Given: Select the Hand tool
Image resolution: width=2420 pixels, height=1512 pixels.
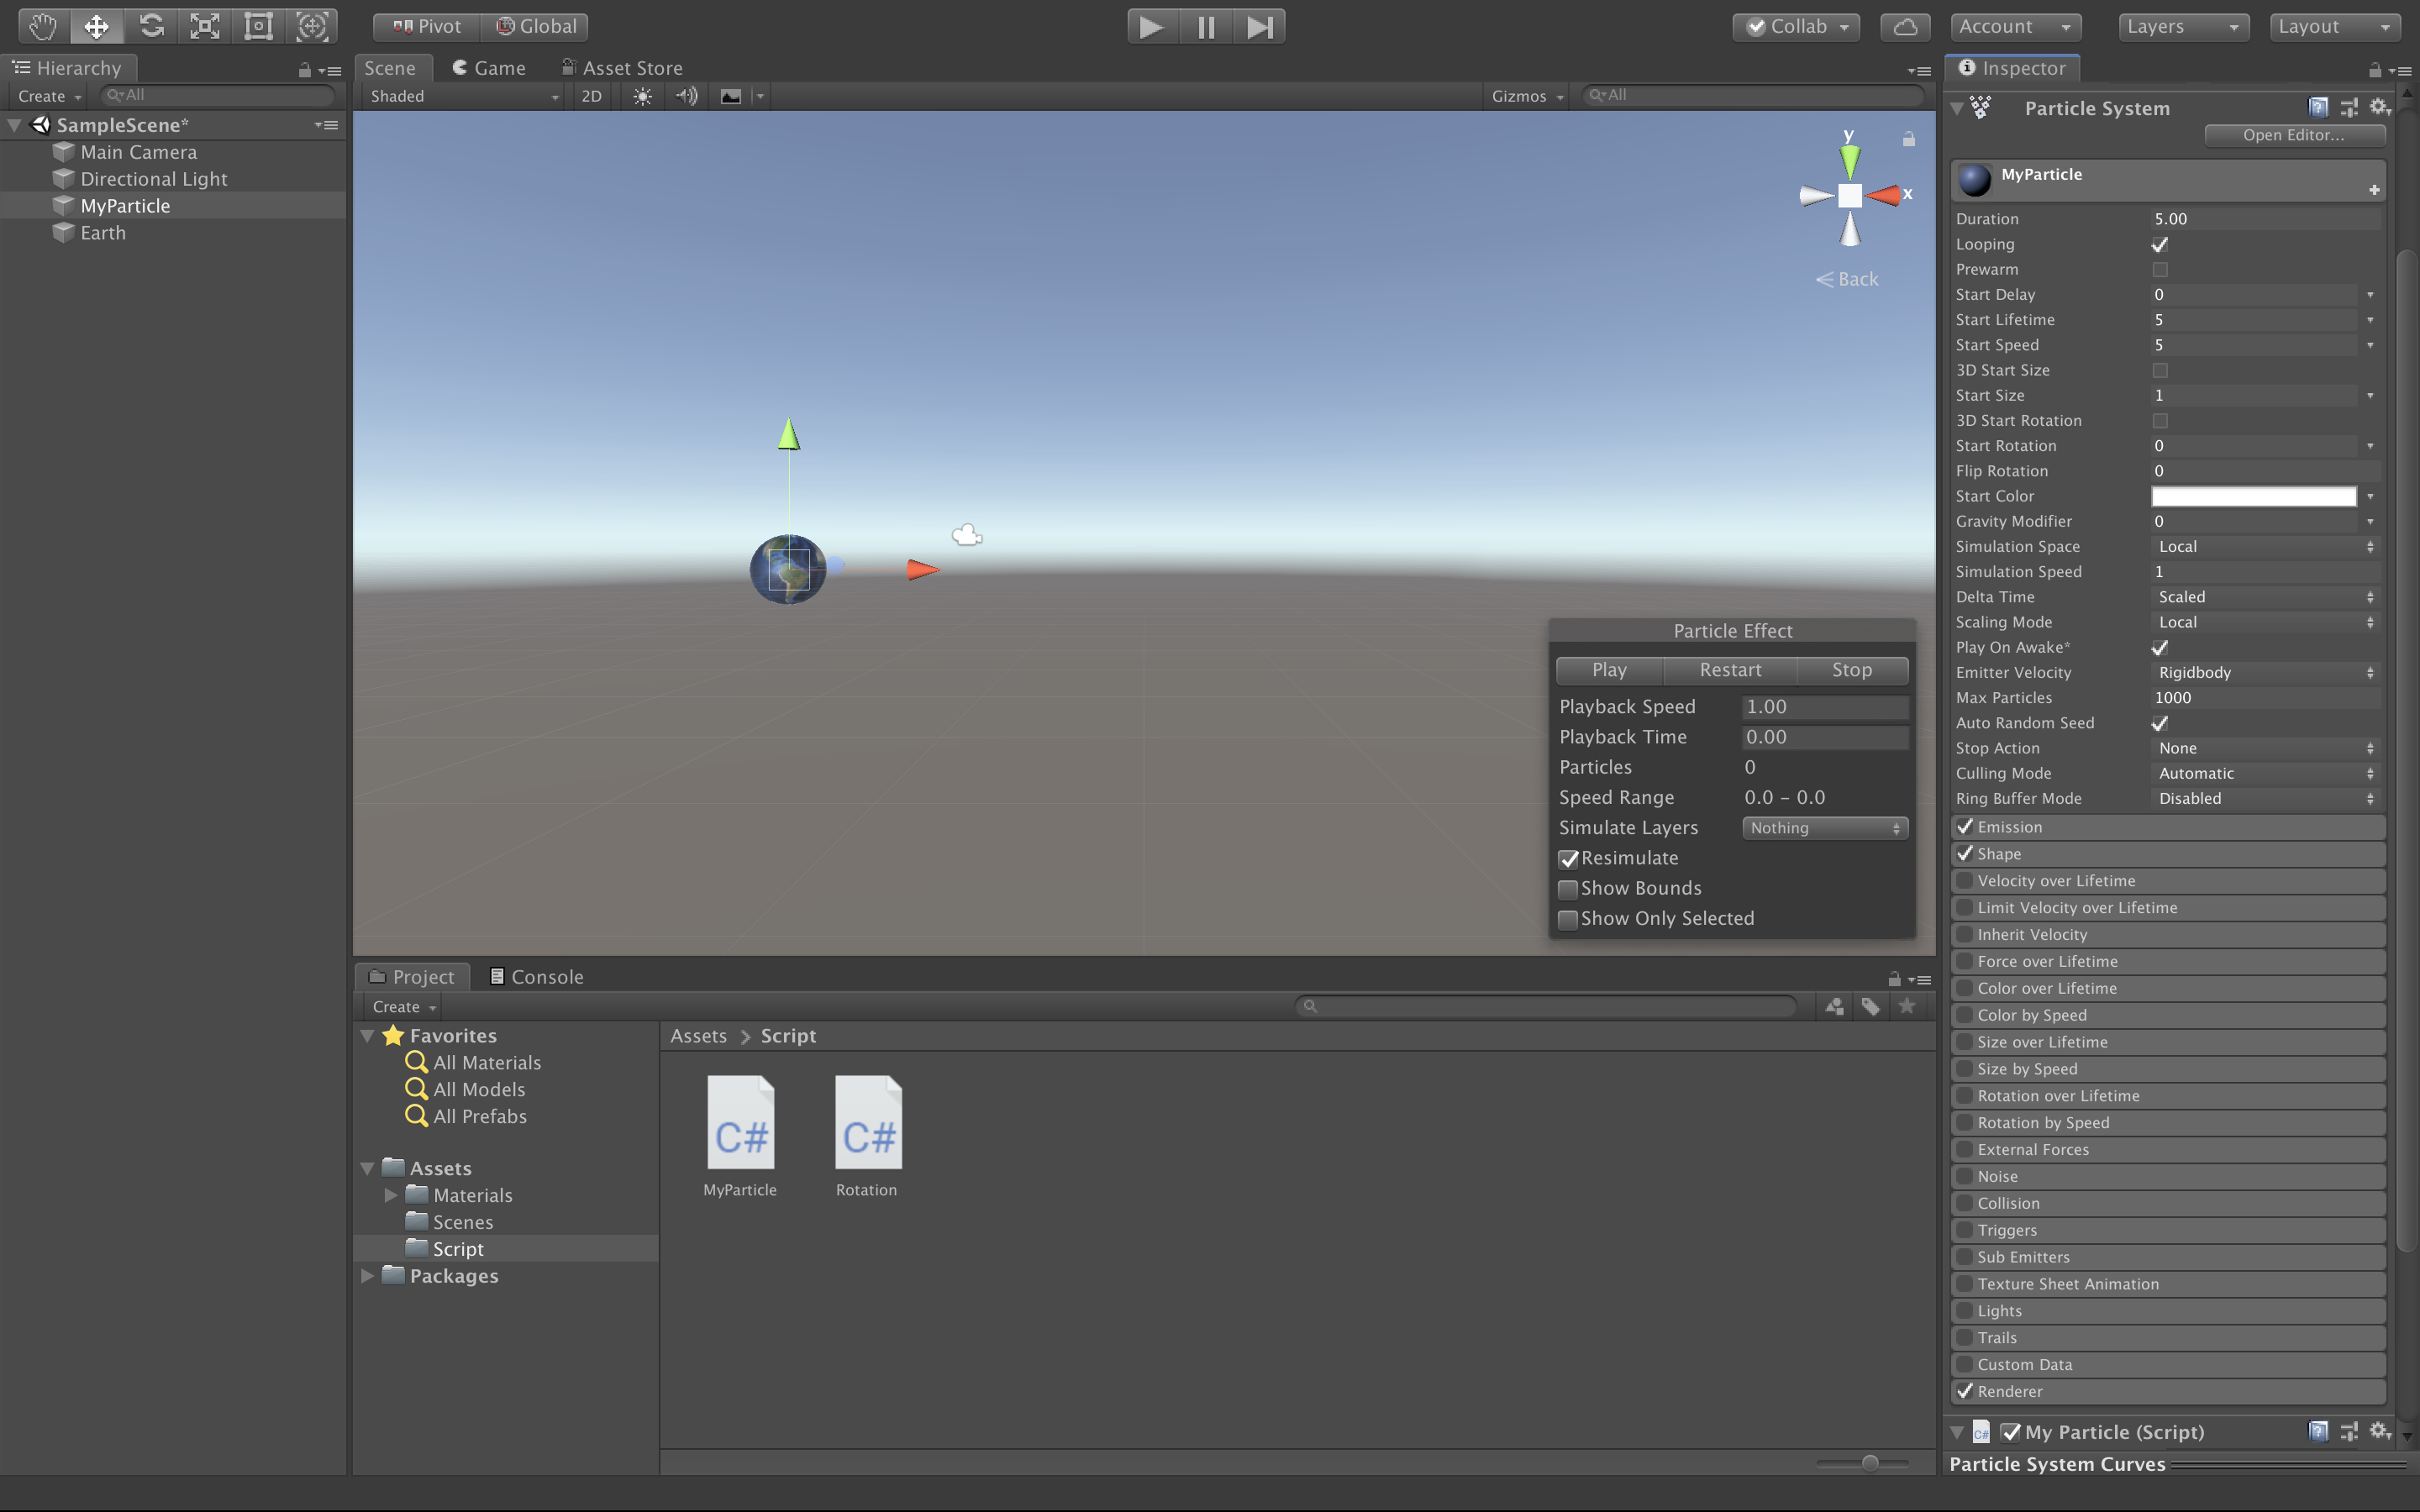Looking at the screenshot, I should [42, 26].
